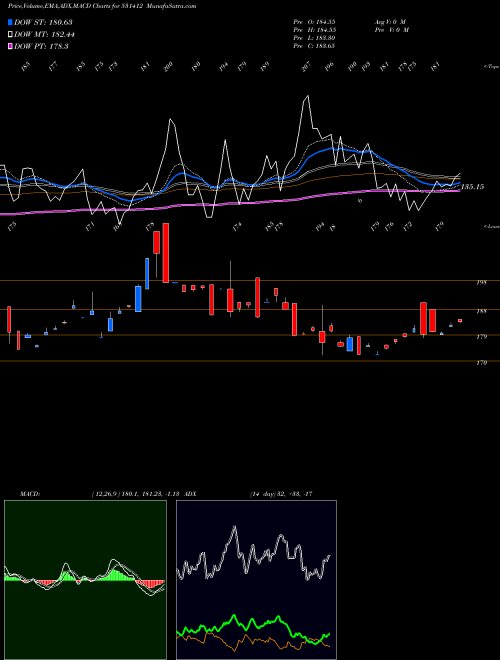Click the 'Pre V: 0 M' volume text
The image size is (500, 660).
tap(392, 30)
